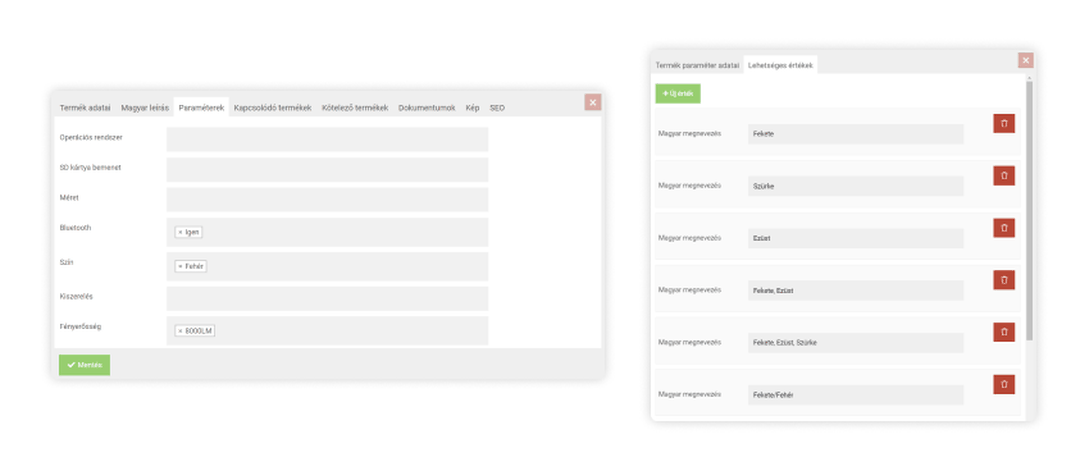The height and width of the screenshot is (471, 1080).
Task: Remove the Igen tag from Bluetooth
Action: click(x=180, y=232)
